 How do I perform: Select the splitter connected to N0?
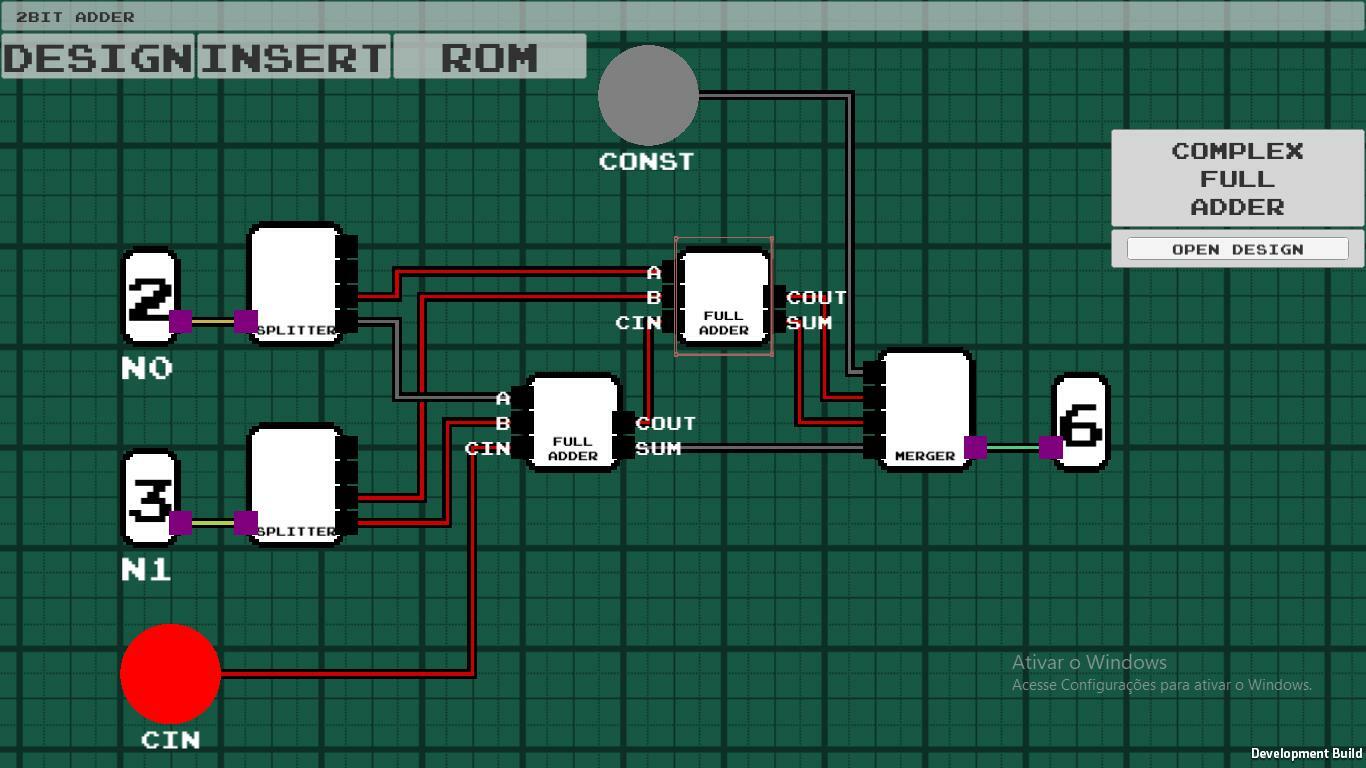point(295,284)
